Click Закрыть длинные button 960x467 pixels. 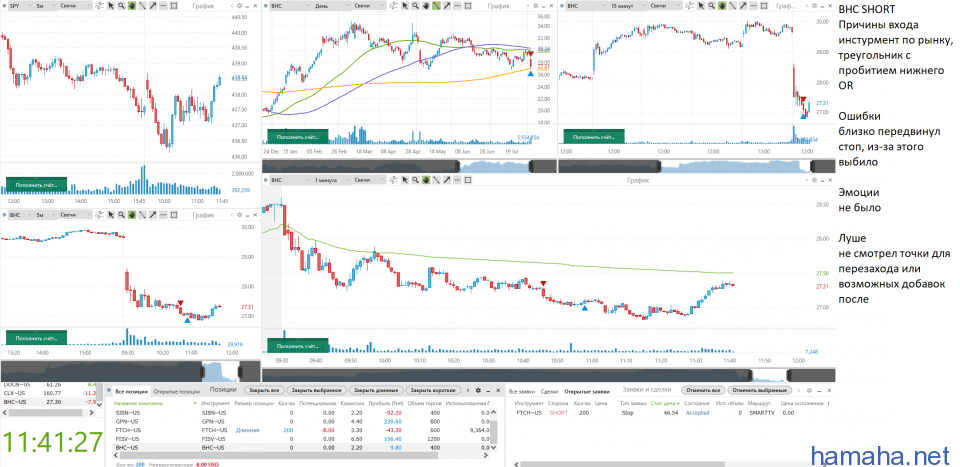376,390
